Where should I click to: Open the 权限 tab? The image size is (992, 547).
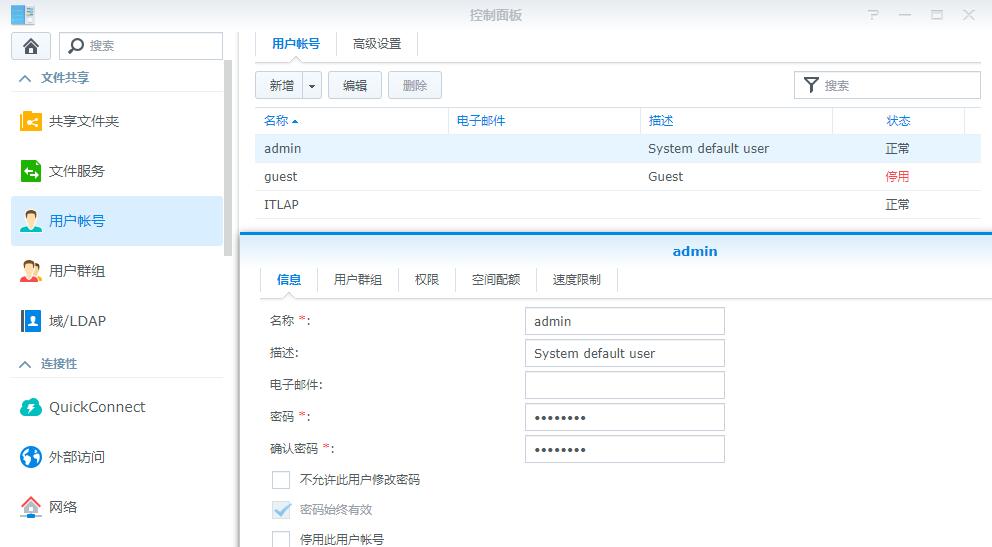pos(427,280)
